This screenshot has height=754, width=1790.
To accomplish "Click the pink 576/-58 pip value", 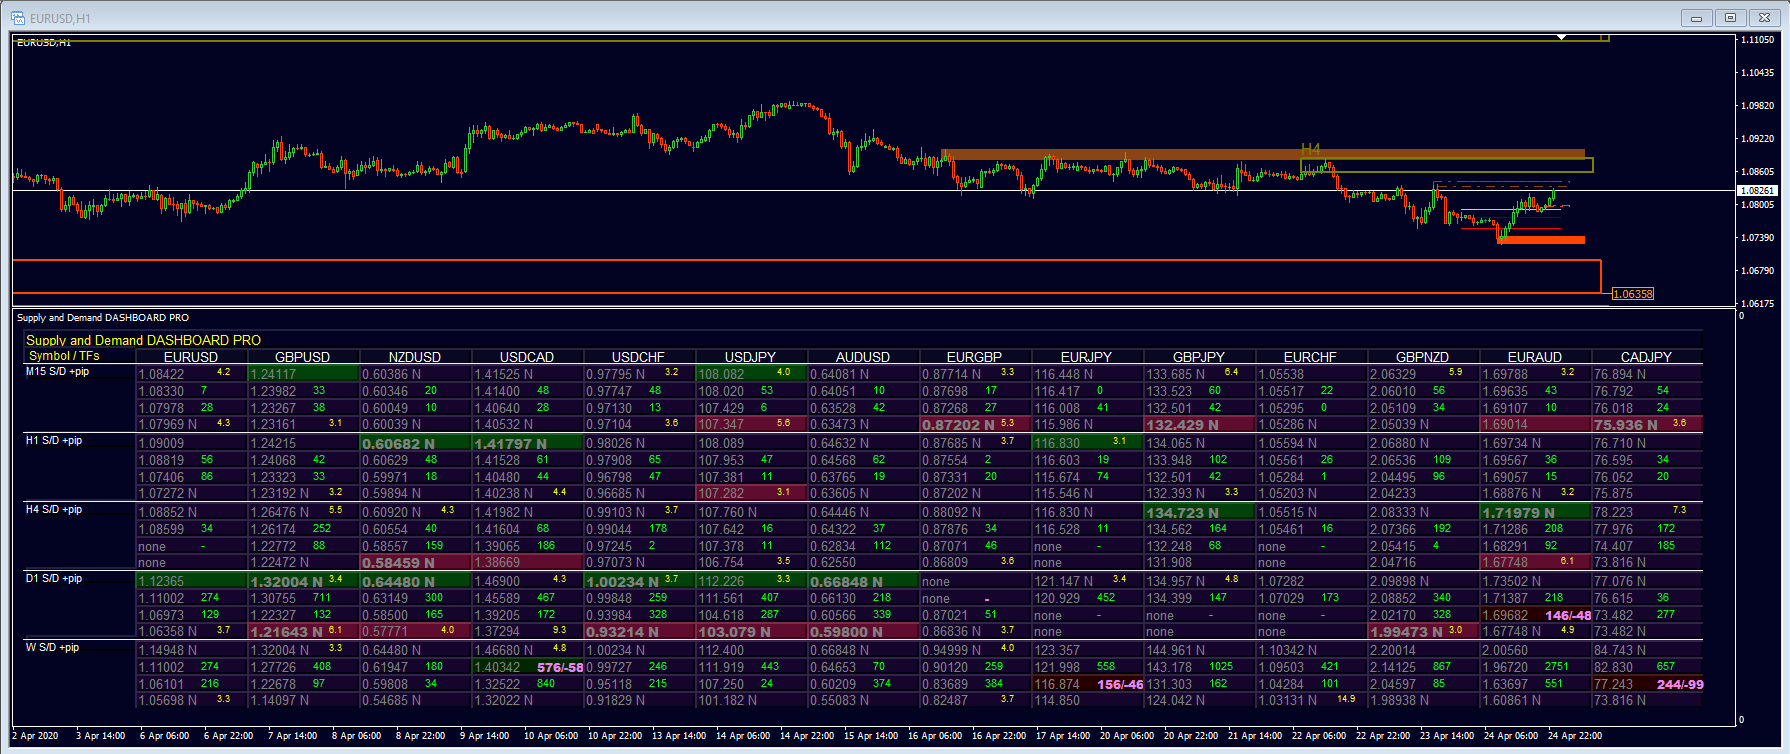I will (560, 667).
